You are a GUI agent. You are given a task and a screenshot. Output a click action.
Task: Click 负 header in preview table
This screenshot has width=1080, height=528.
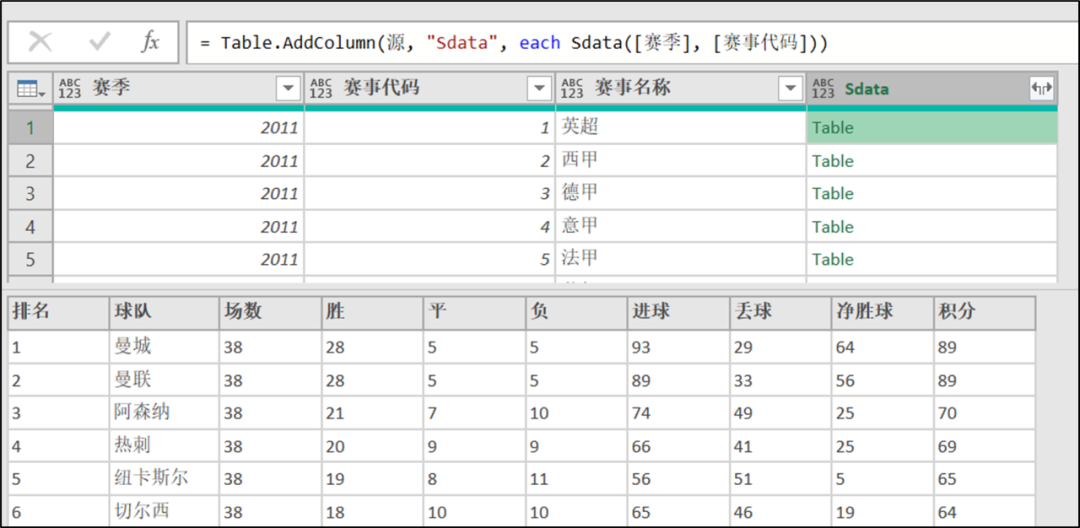(577, 313)
